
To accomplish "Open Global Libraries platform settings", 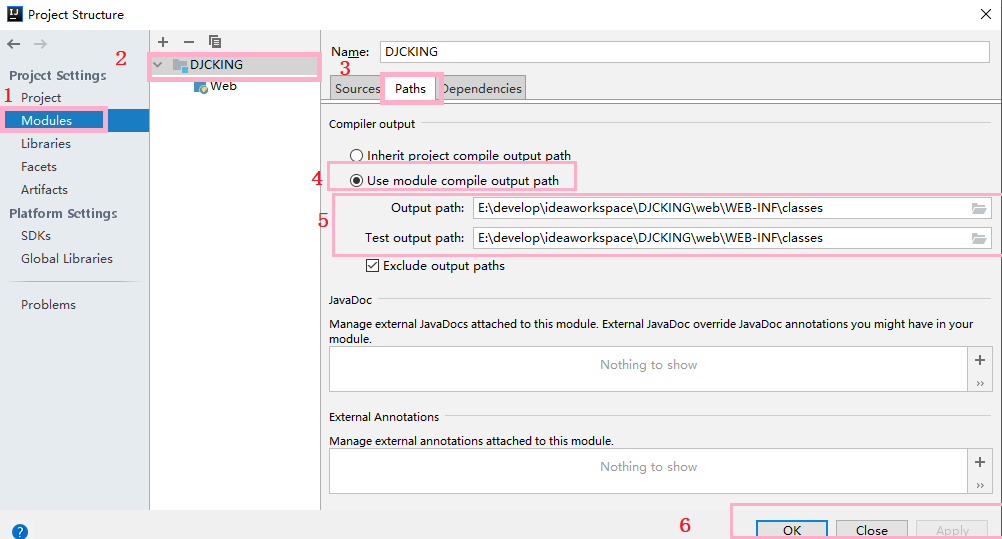I will point(66,258).
